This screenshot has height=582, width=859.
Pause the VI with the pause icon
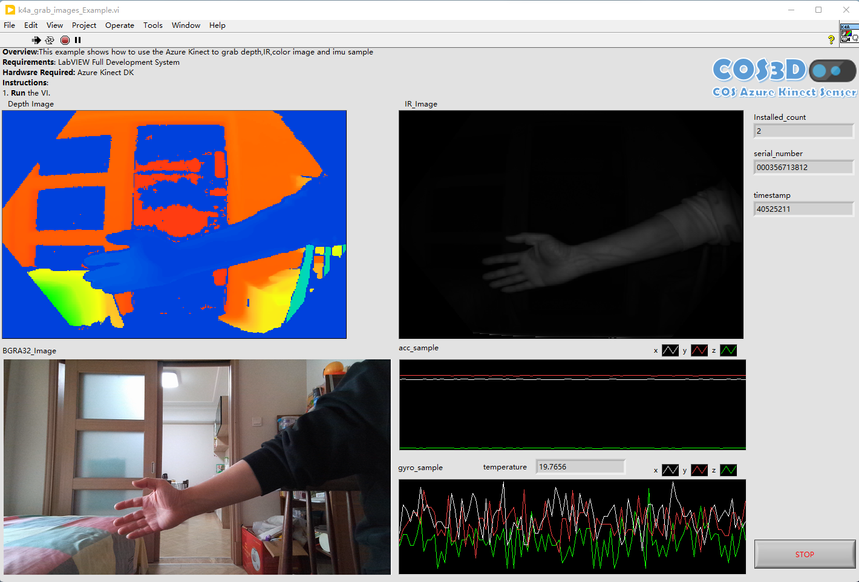pos(78,40)
